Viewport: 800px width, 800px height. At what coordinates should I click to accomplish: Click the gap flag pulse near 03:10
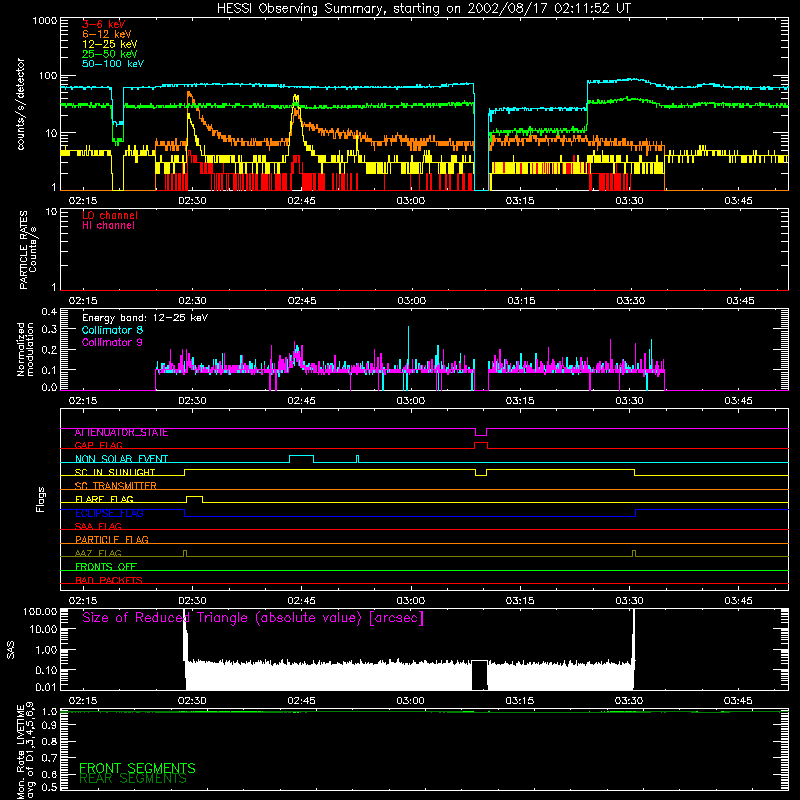481,445
